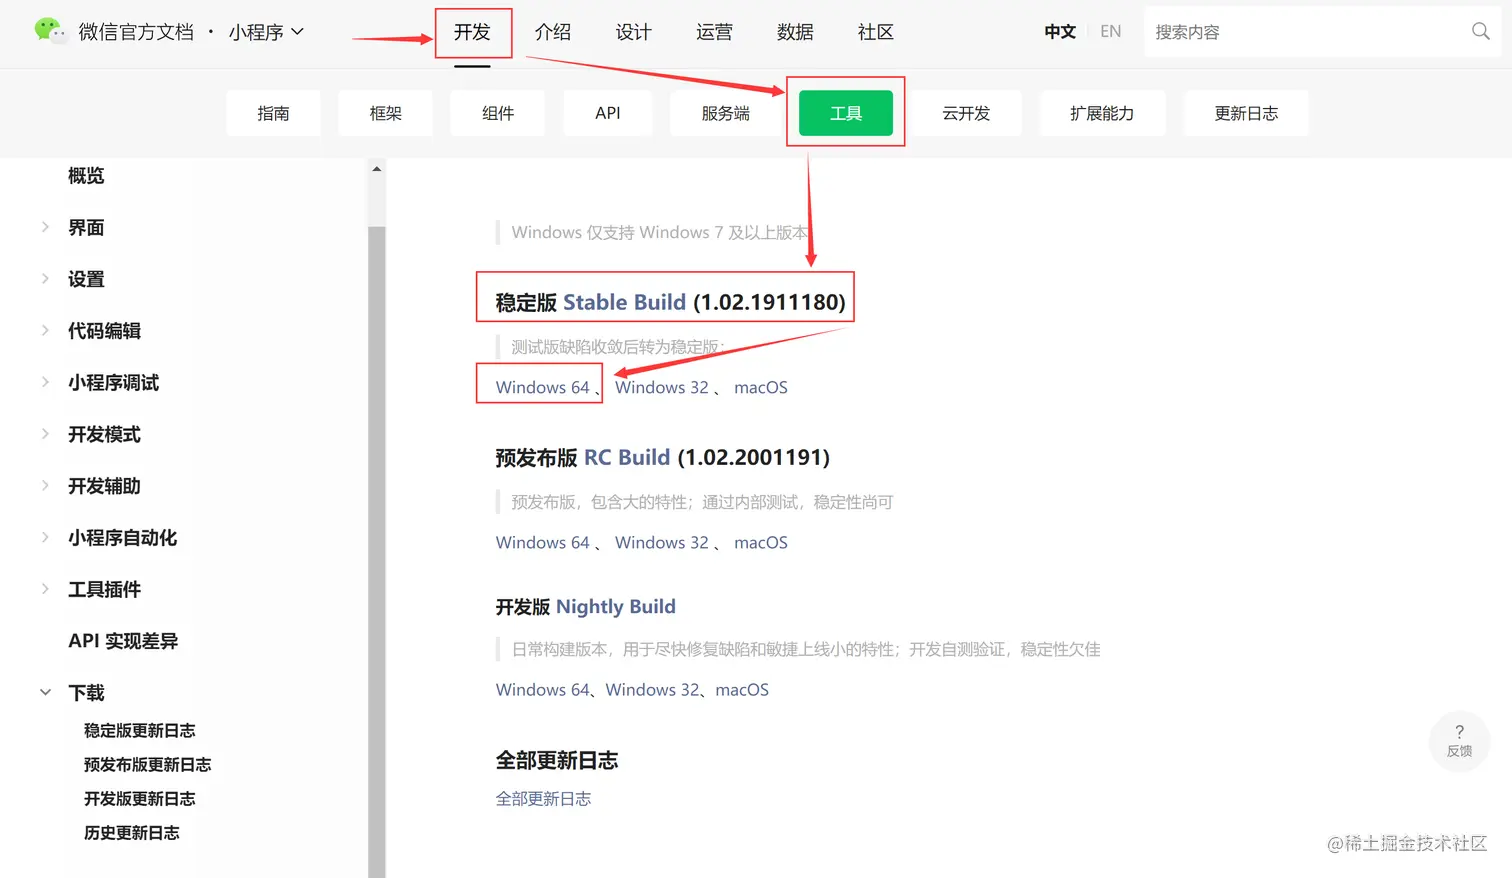Open 稳定版更新日志 in the sidebar
This screenshot has width=1512, height=878.
(139, 730)
